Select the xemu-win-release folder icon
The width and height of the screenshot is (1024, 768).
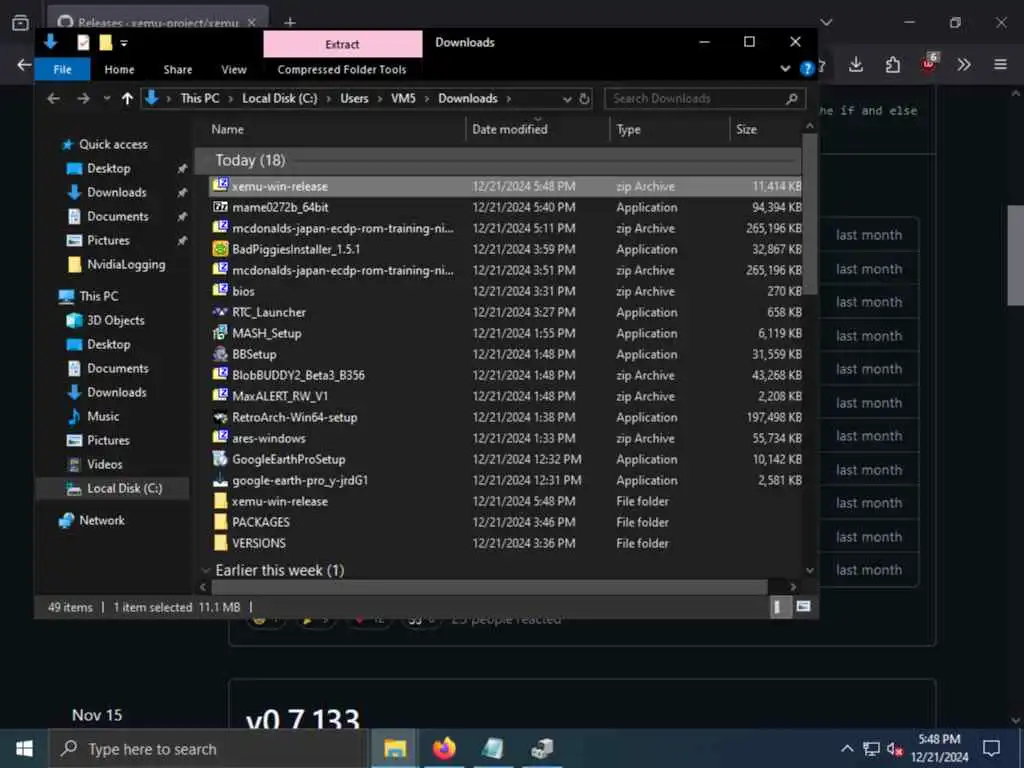click(220, 501)
